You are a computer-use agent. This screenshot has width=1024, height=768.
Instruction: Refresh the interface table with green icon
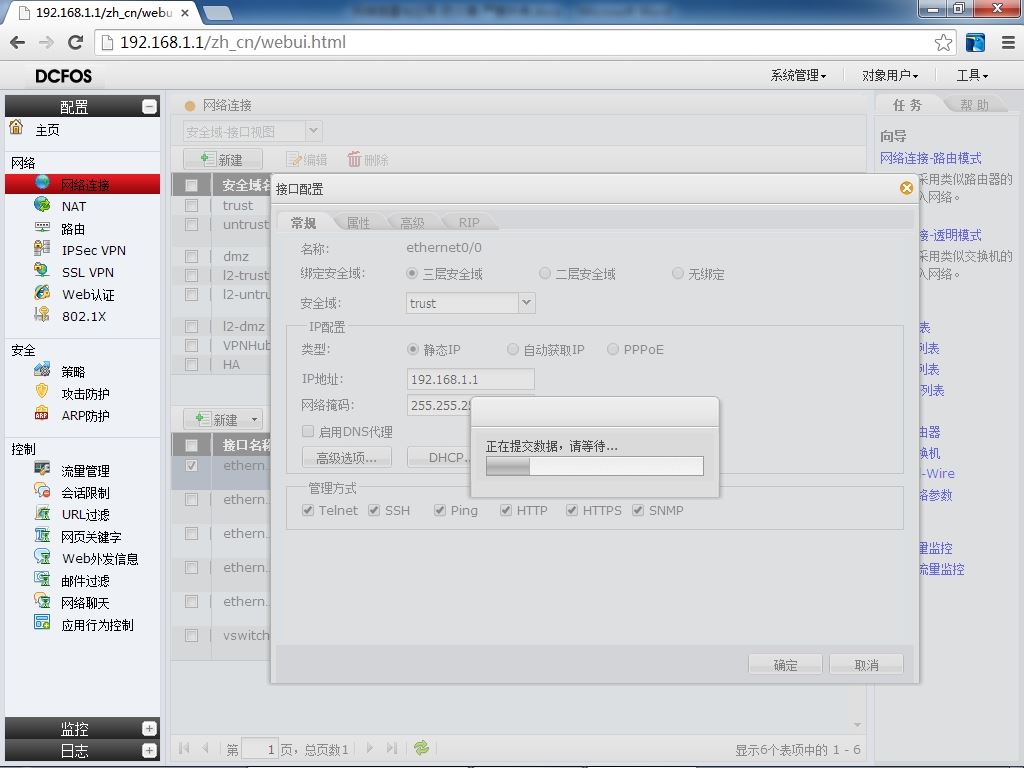coord(421,748)
